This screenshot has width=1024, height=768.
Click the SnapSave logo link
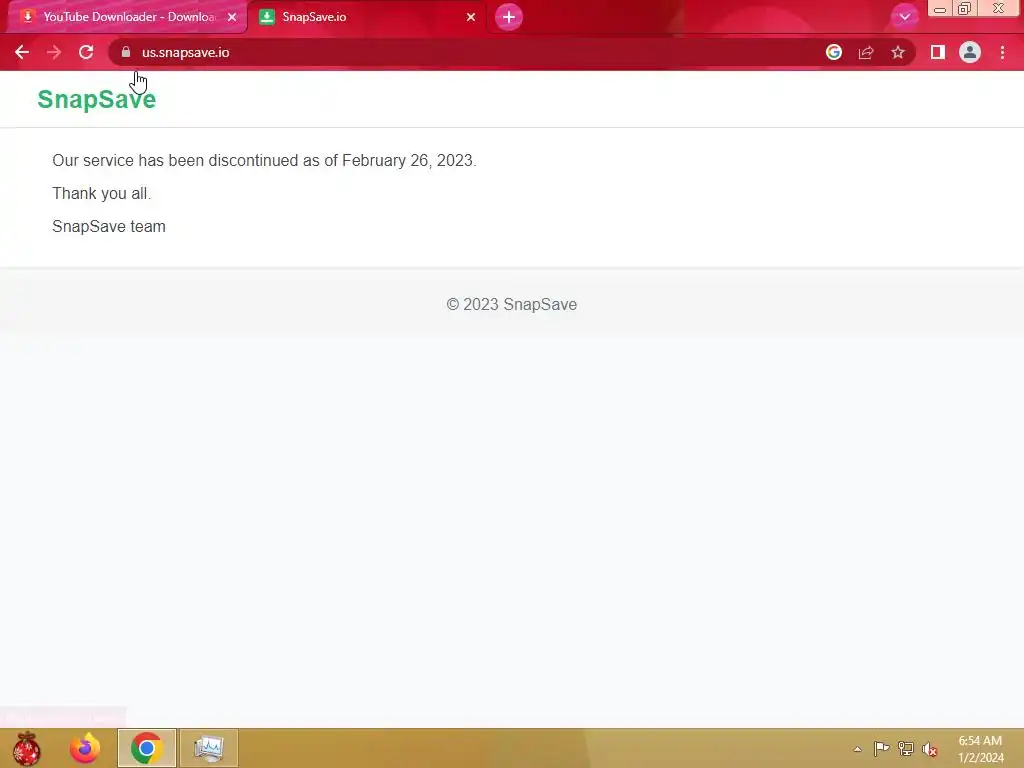coord(97,99)
